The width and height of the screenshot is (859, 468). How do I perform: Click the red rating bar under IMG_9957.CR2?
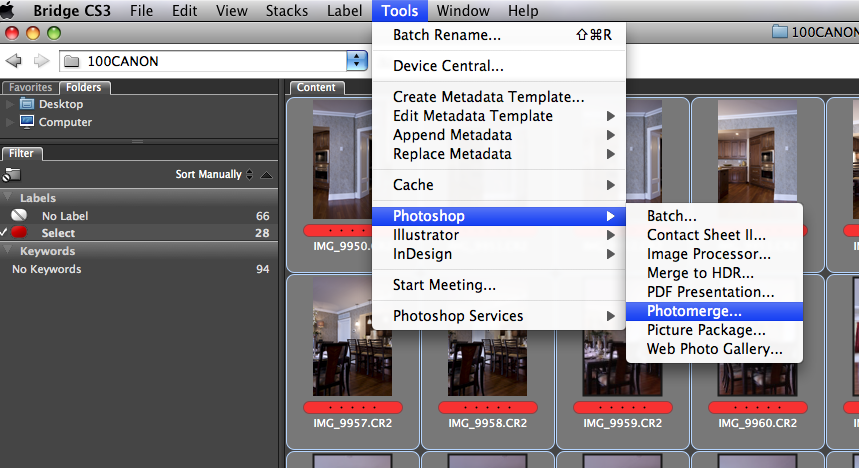(353, 408)
